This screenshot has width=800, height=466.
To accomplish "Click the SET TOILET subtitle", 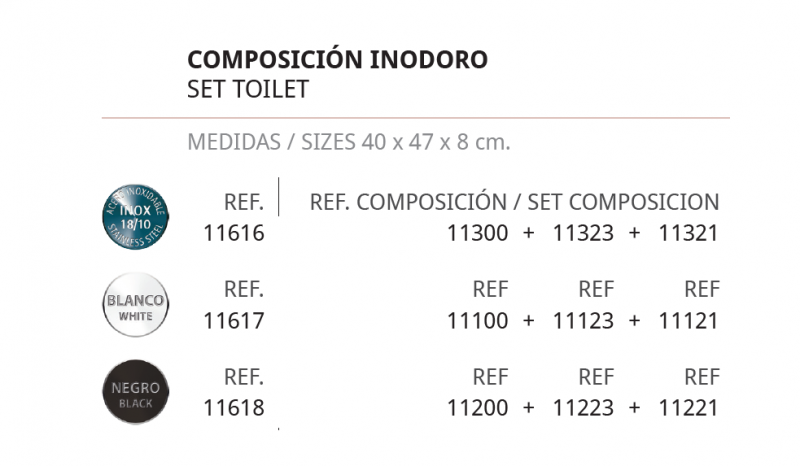I will (248, 89).
